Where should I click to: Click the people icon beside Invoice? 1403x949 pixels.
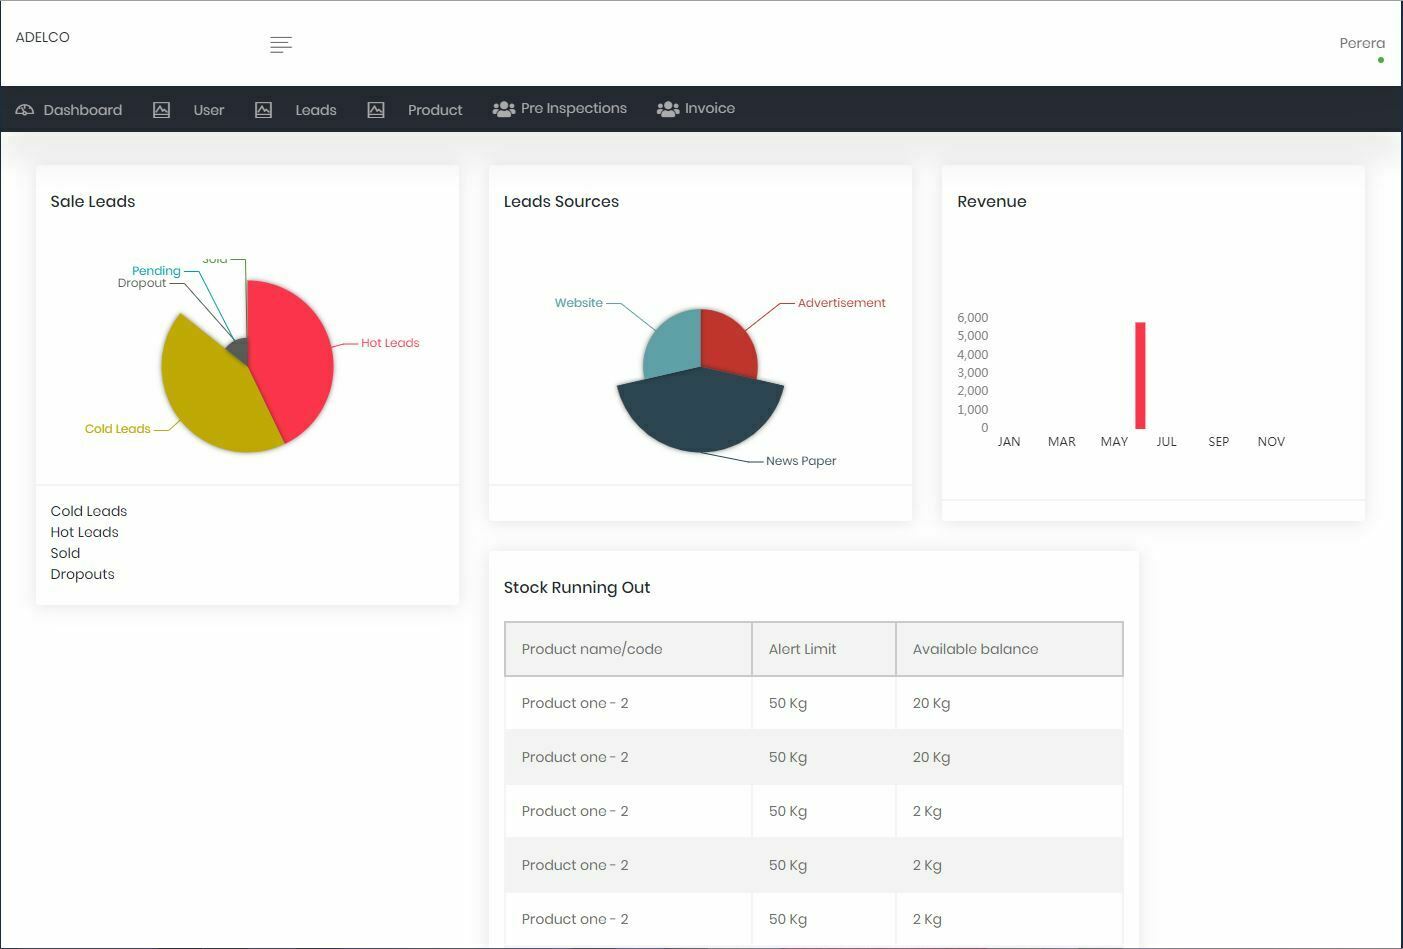pyautogui.click(x=668, y=109)
